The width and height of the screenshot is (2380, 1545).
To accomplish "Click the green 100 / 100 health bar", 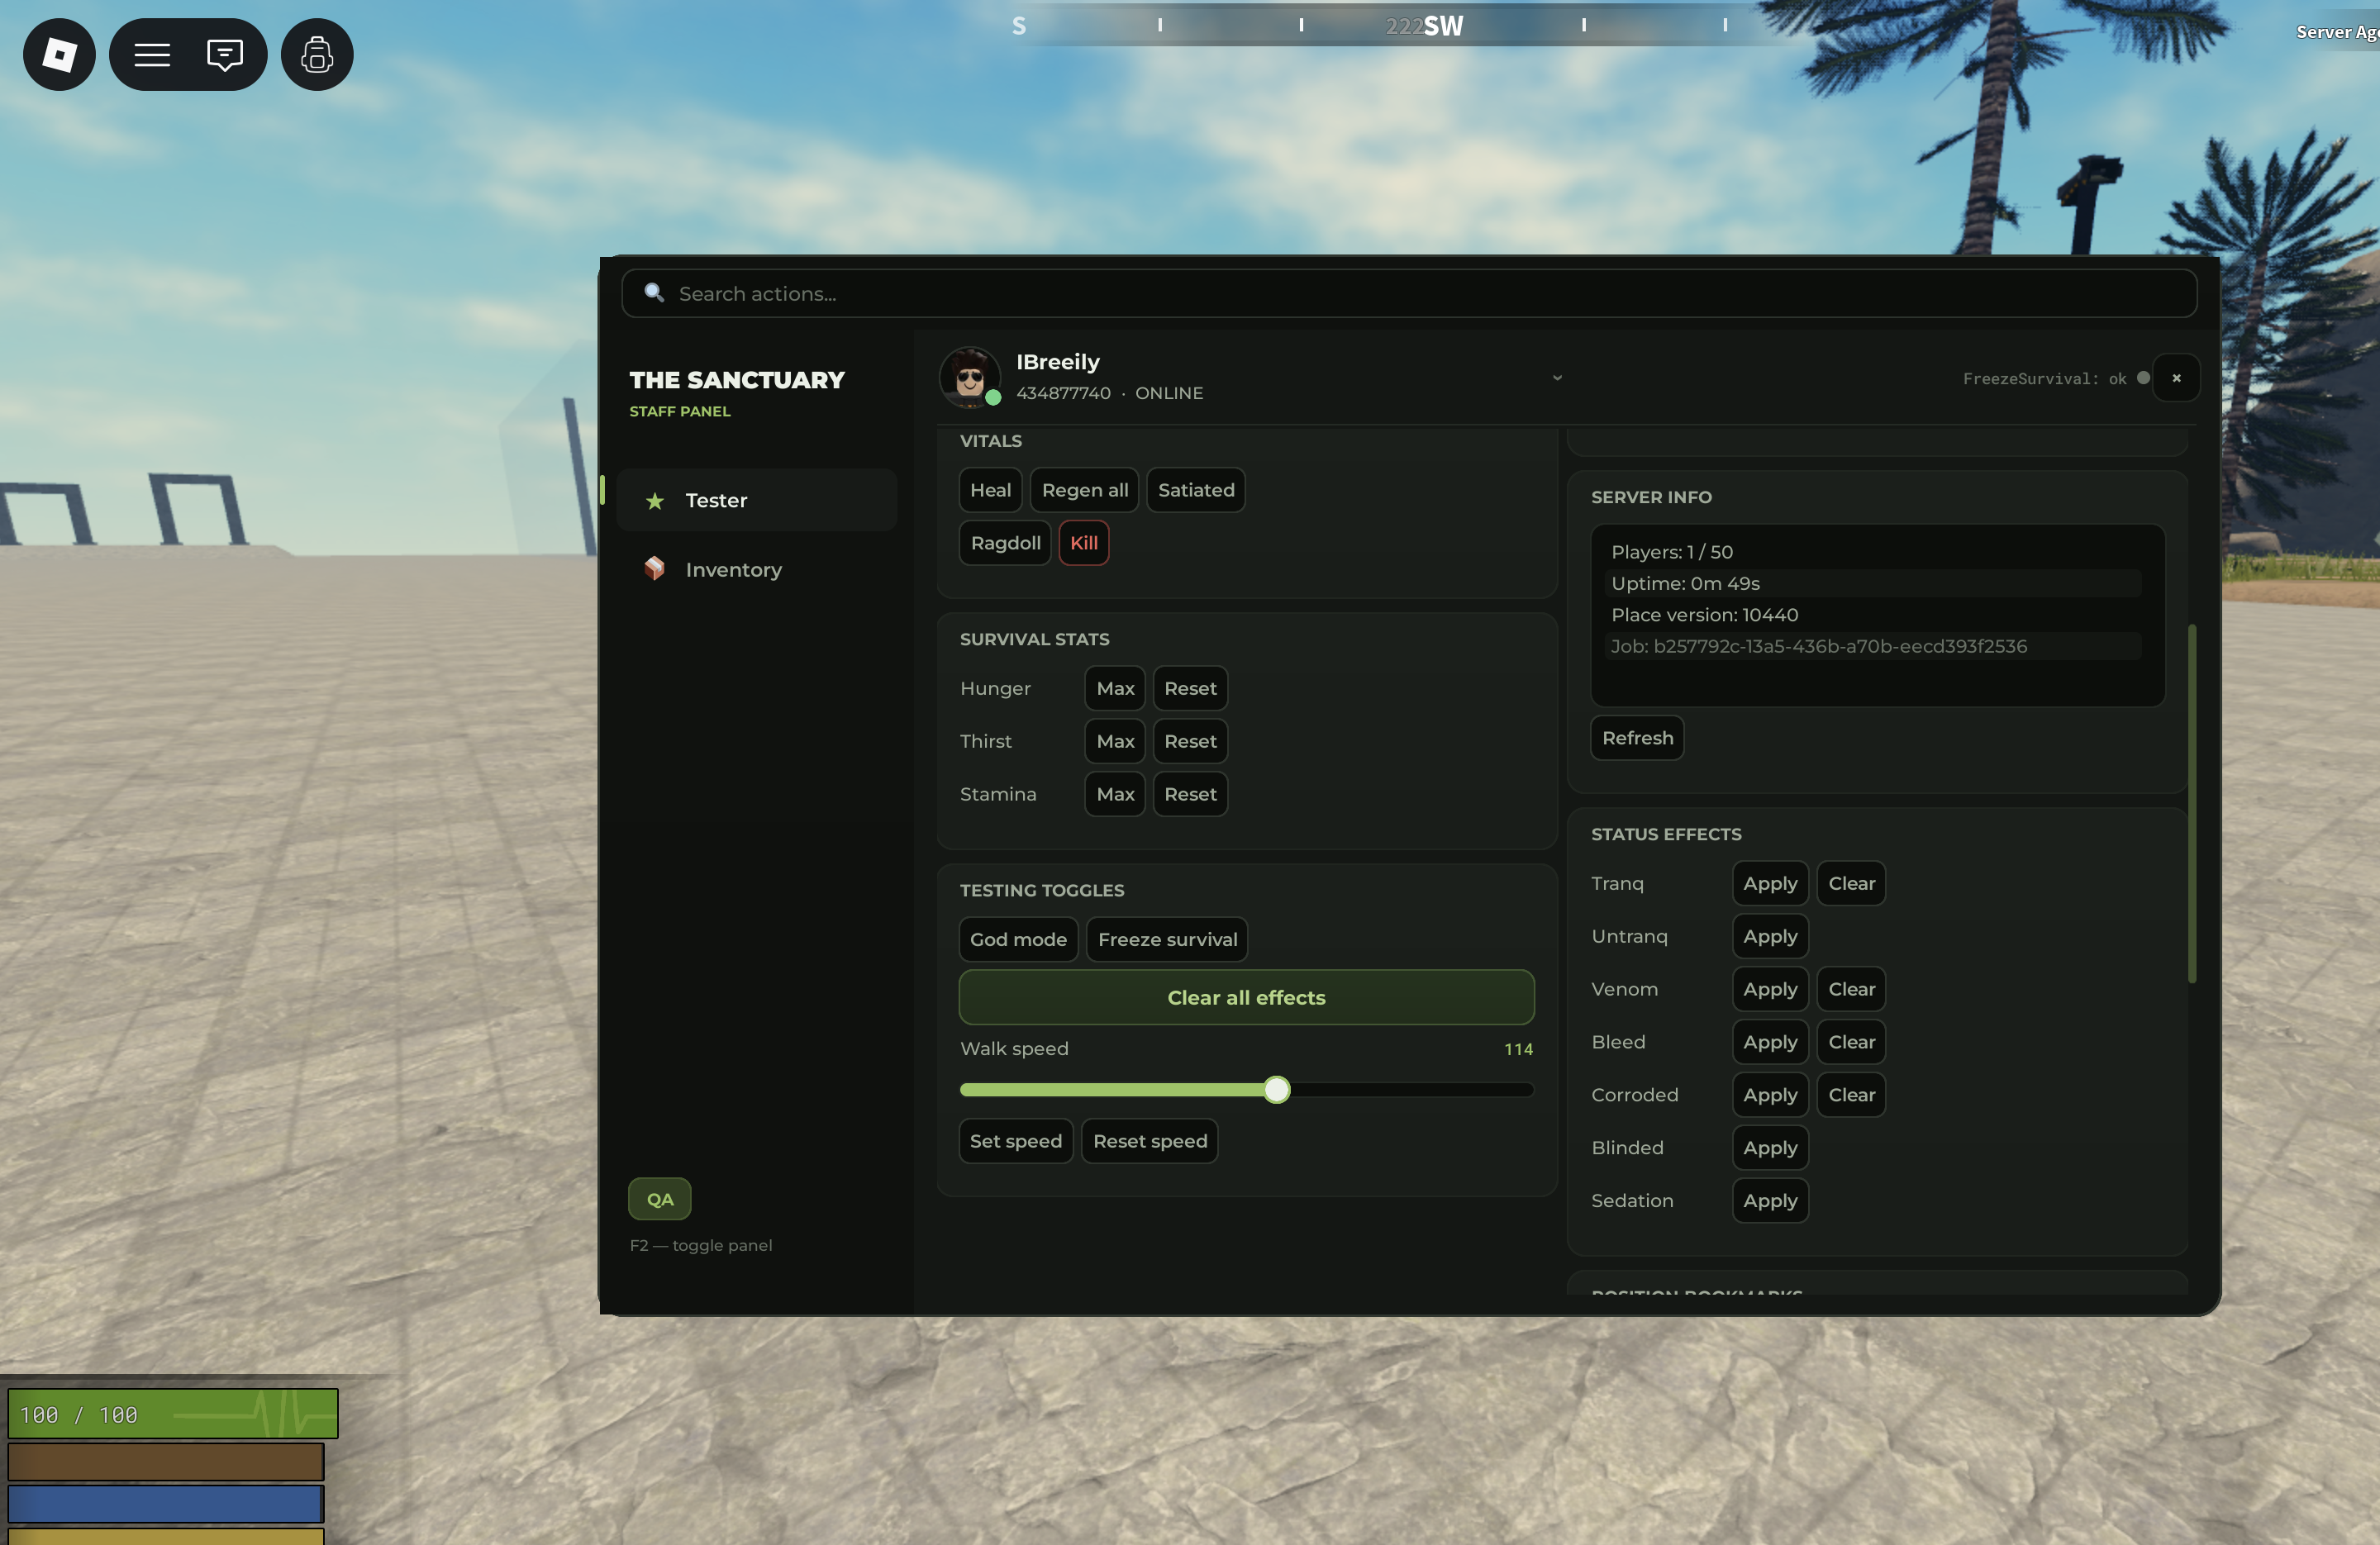I will point(173,1414).
